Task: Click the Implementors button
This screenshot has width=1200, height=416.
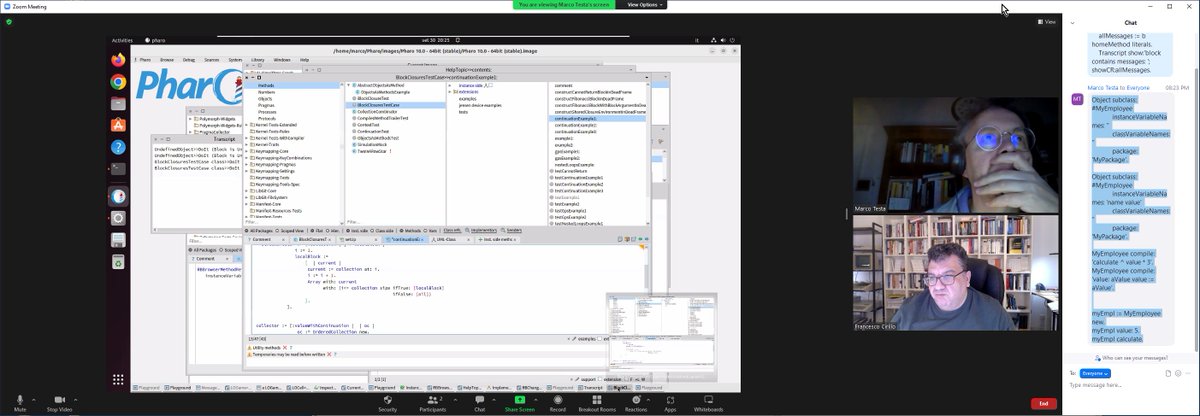Action: [x=483, y=230]
